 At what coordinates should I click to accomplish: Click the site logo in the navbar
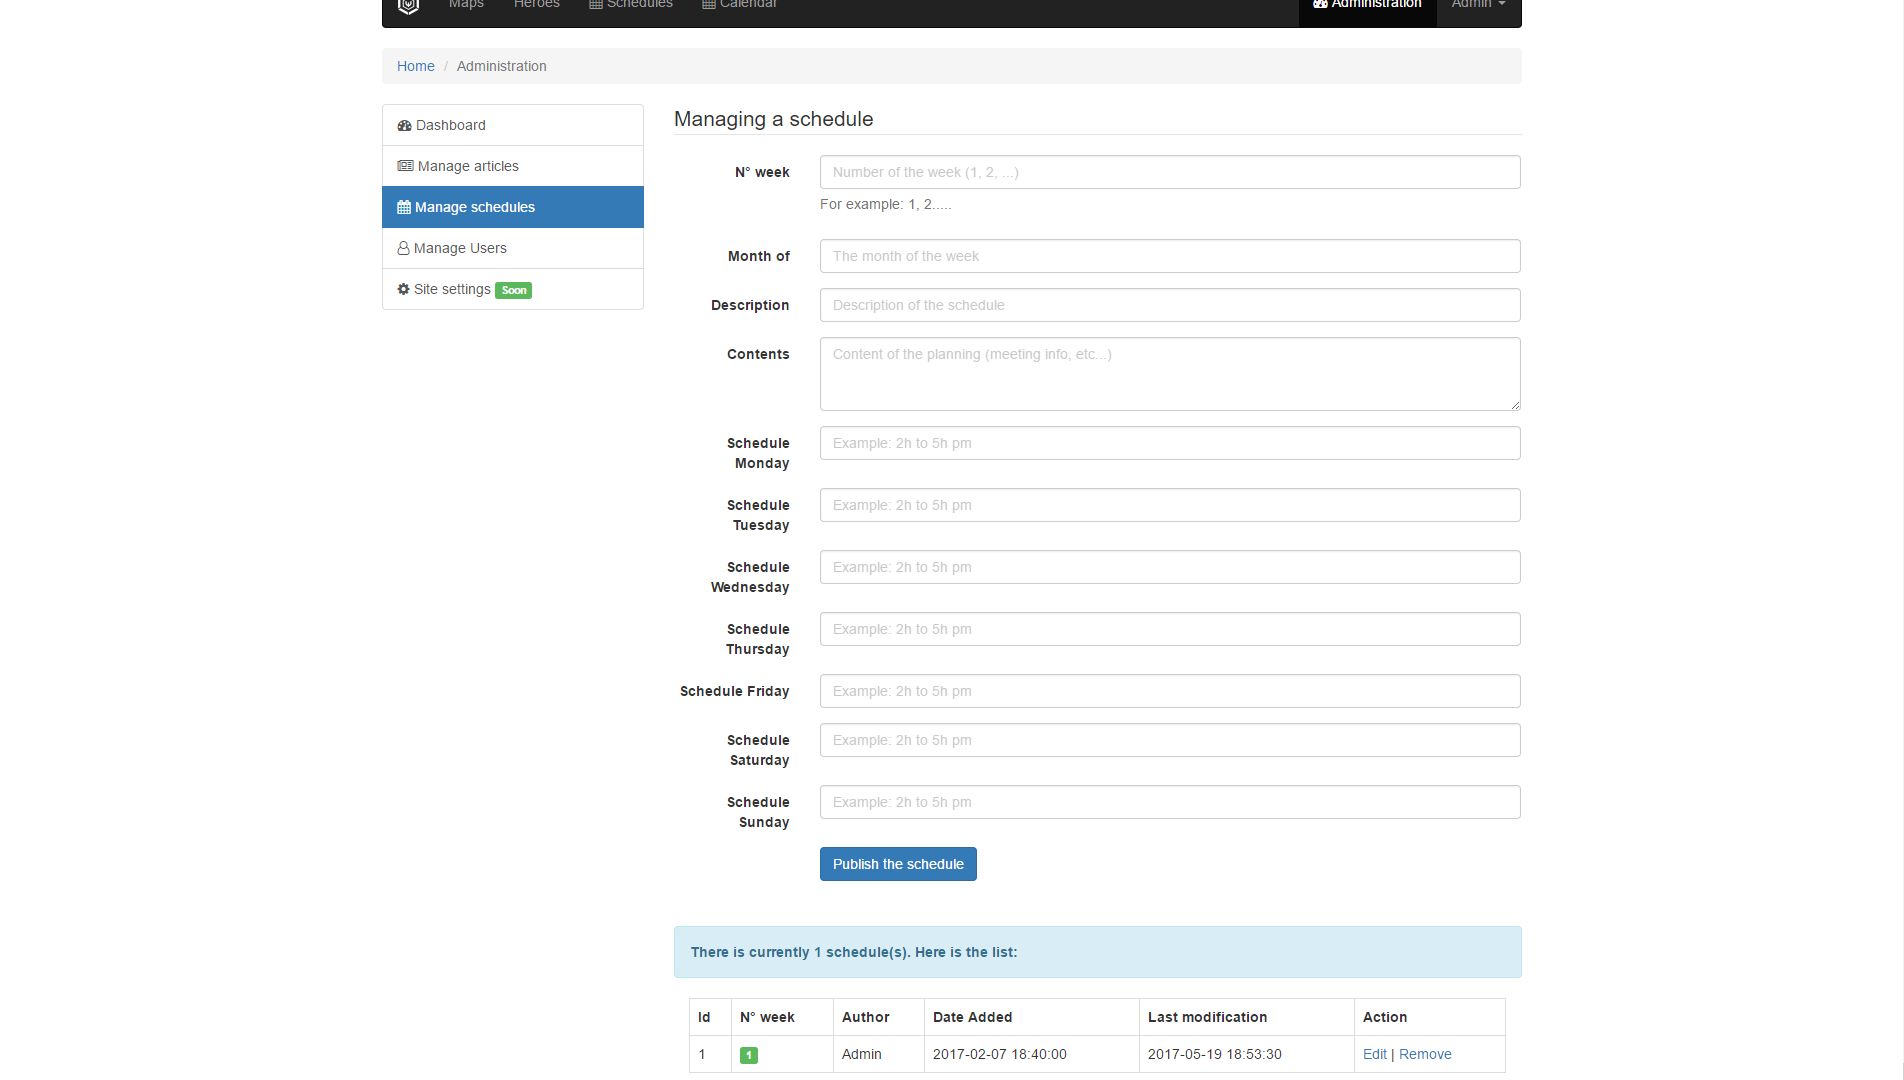pyautogui.click(x=408, y=6)
